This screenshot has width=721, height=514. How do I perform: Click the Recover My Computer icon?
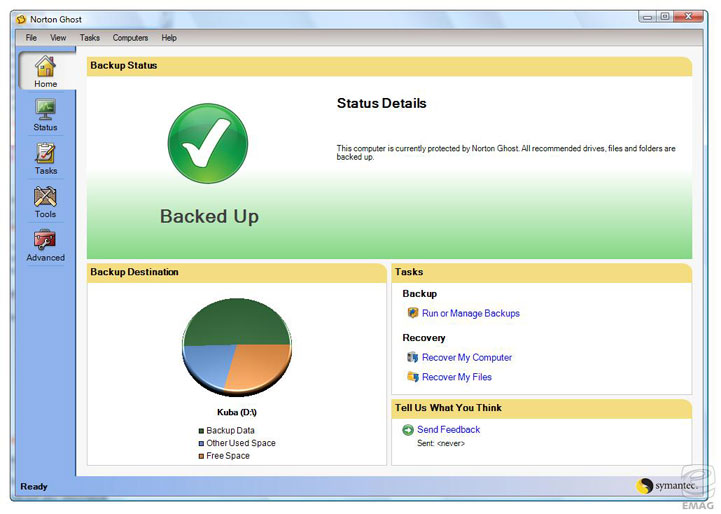click(412, 357)
